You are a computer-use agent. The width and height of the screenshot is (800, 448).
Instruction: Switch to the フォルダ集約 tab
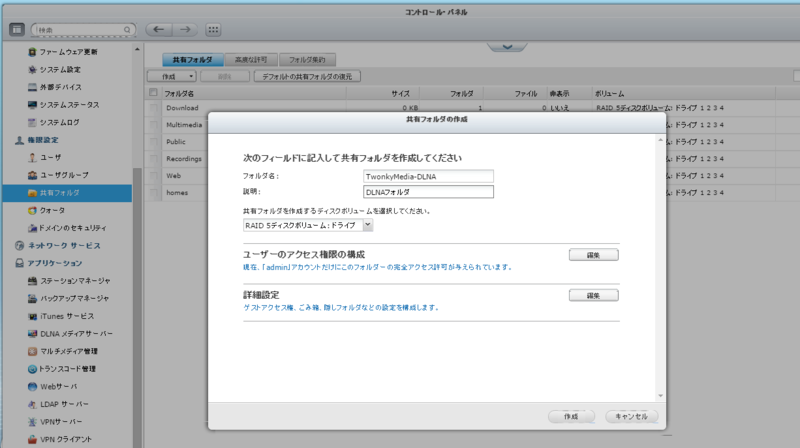pyautogui.click(x=308, y=60)
